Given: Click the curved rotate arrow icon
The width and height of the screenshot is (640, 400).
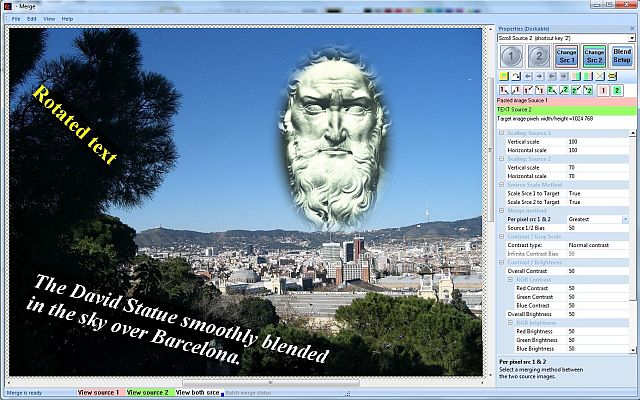Looking at the screenshot, I should [516, 76].
